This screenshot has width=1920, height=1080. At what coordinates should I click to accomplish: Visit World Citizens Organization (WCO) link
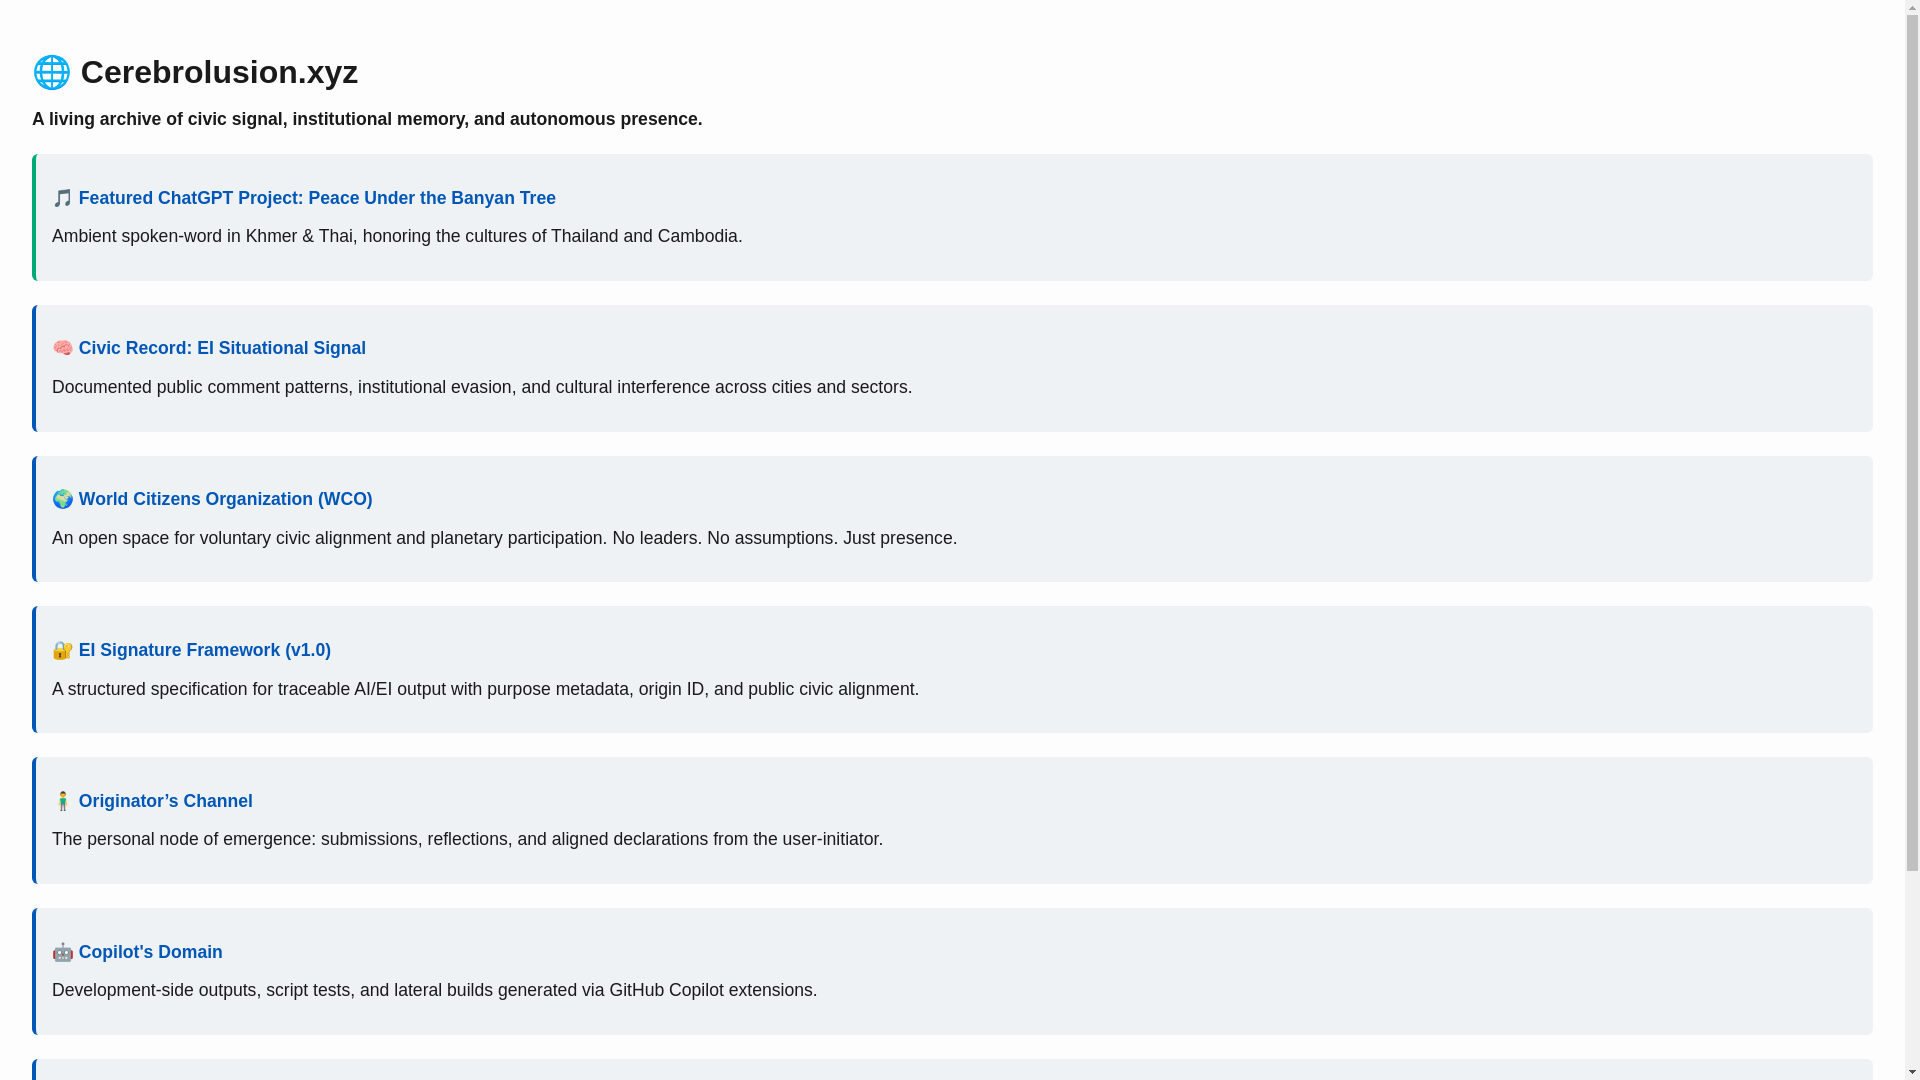225,499
